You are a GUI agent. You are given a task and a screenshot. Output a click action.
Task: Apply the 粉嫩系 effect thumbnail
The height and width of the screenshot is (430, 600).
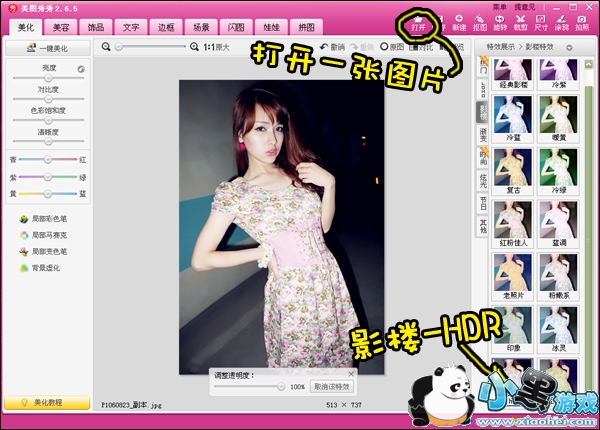559,277
